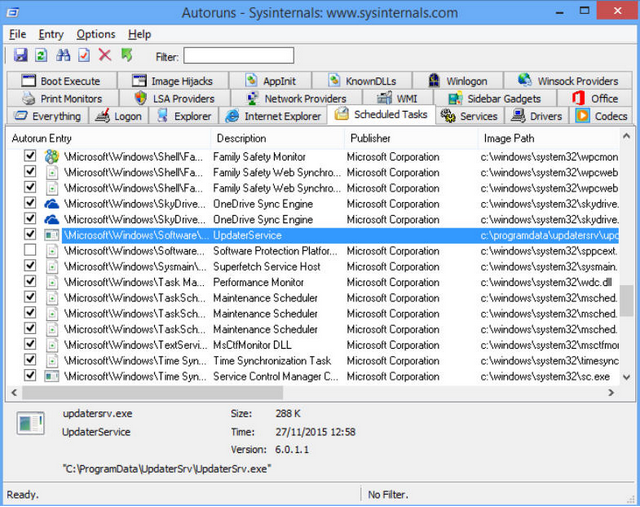640x507 pixels.
Task: Open the Entry menu
Action: click(x=51, y=34)
